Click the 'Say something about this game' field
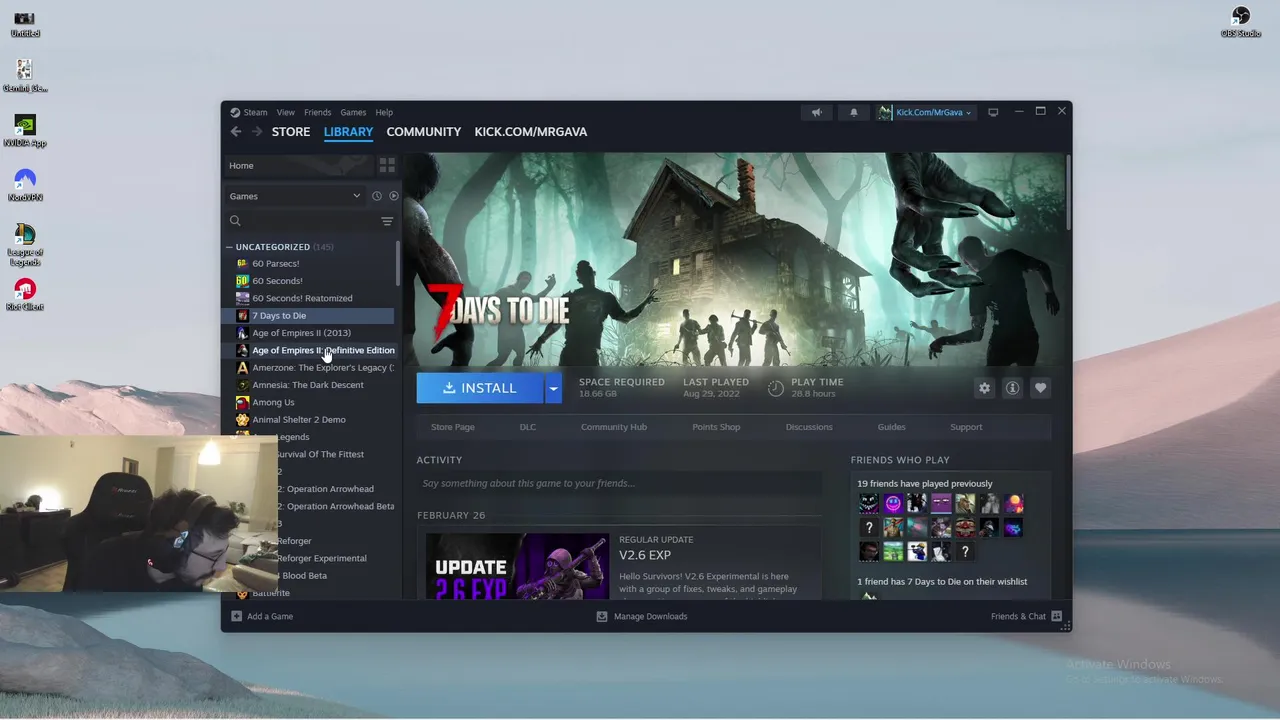 pos(619,483)
